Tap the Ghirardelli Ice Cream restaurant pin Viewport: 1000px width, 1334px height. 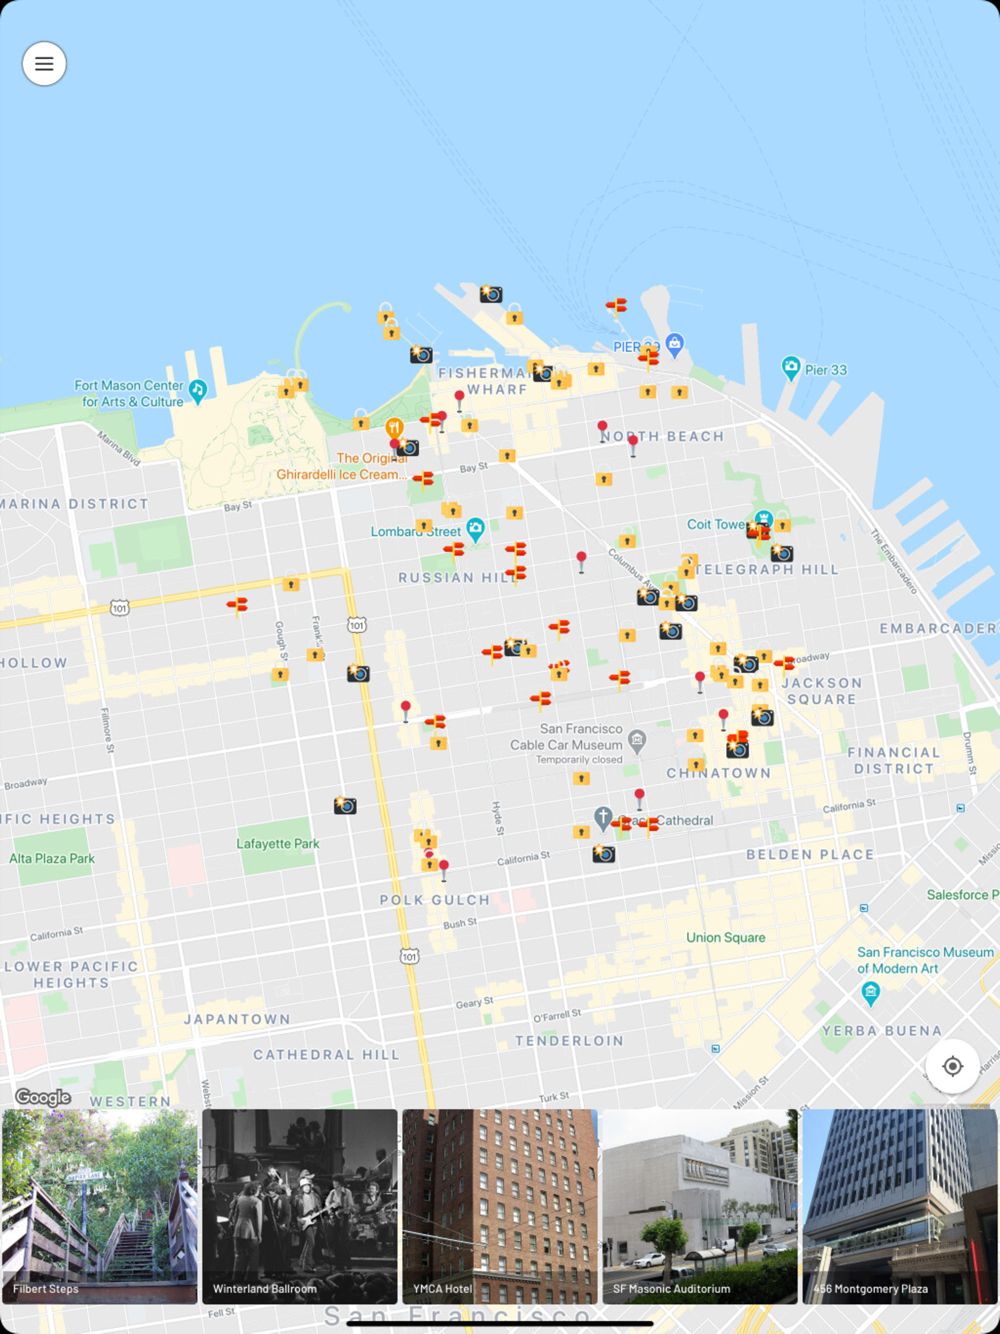pyautogui.click(x=394, y=430)
